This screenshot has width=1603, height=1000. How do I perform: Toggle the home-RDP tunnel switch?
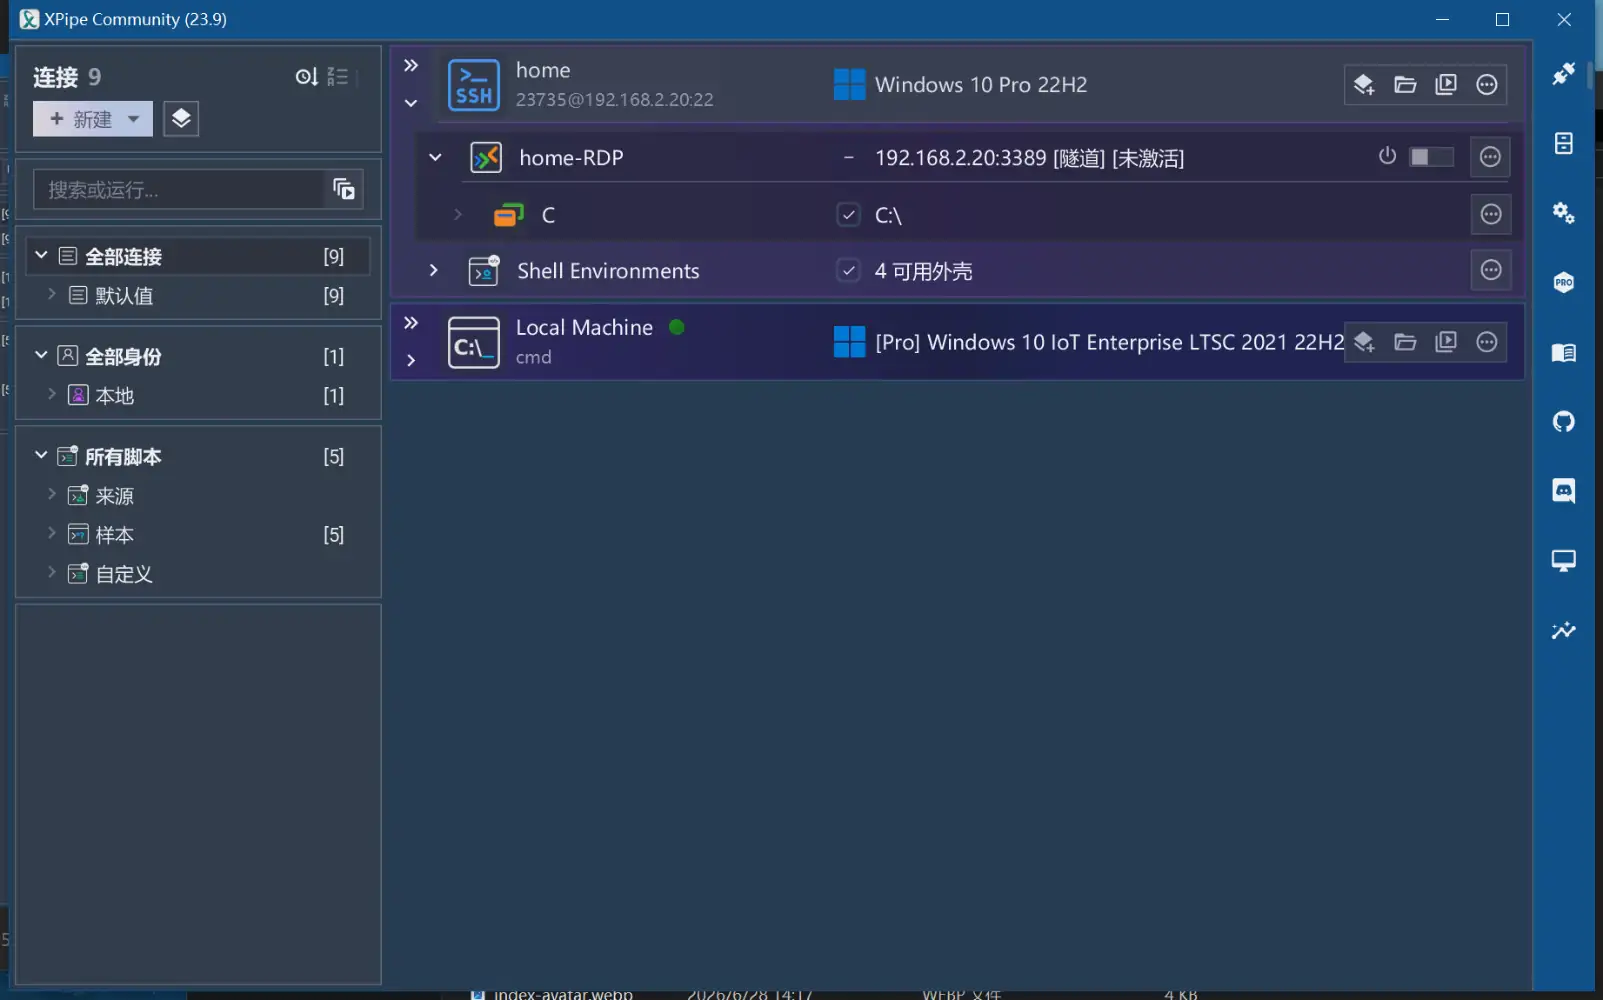tap(1431, 157)
